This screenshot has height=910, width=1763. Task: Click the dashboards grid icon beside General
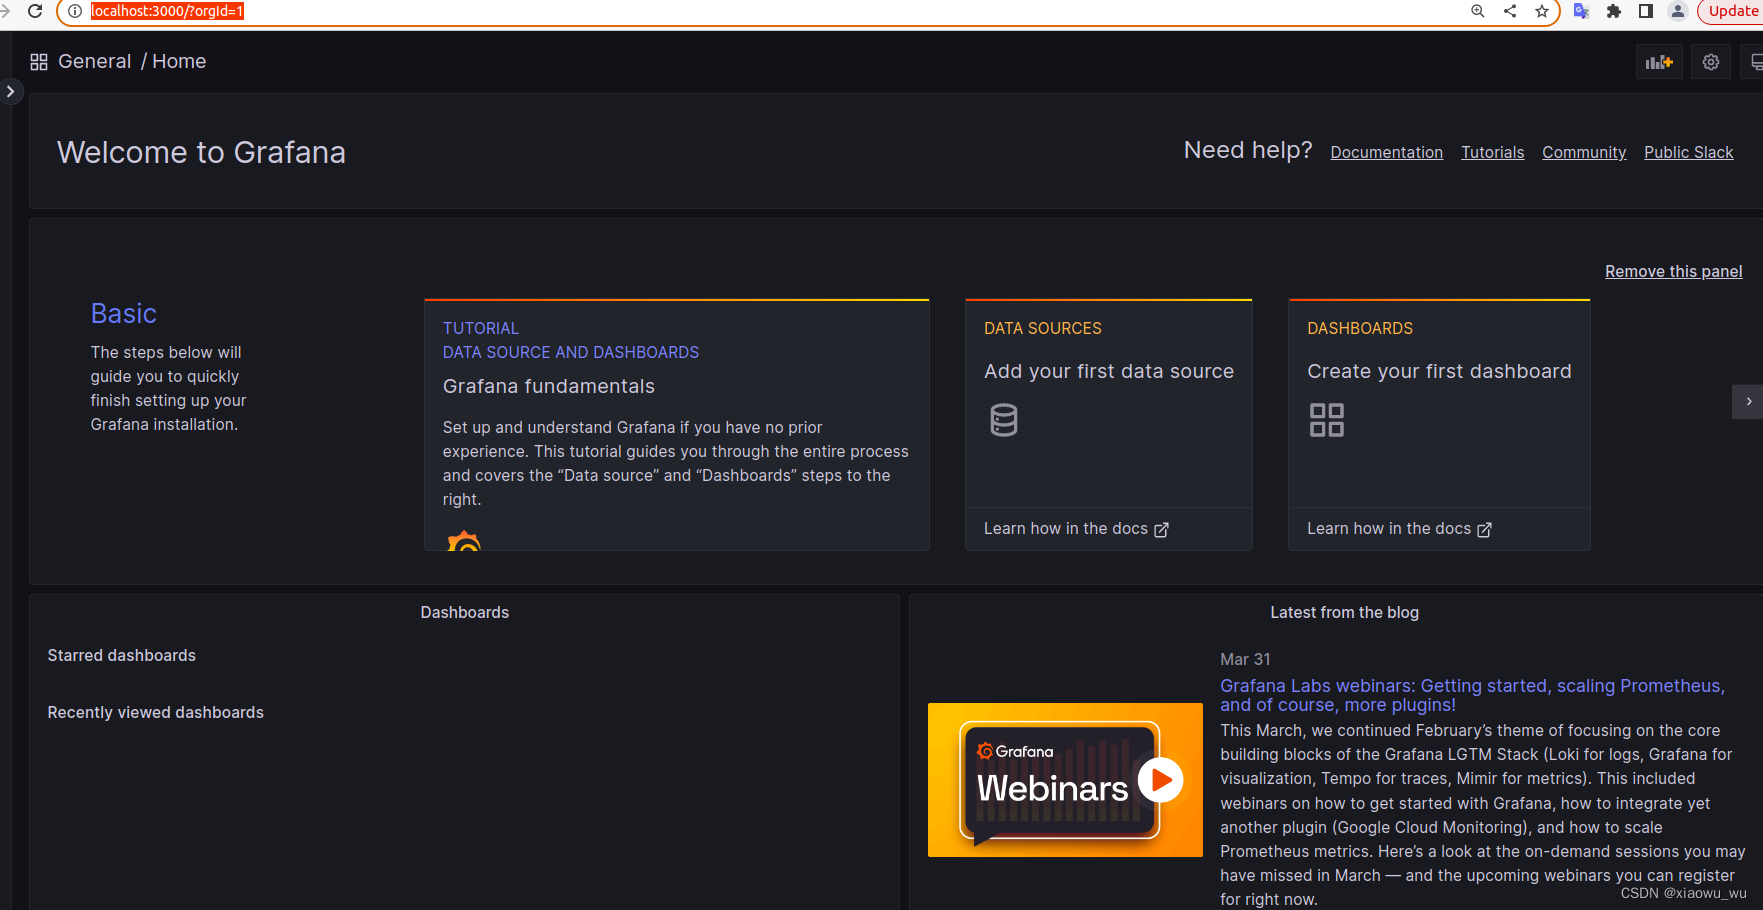(39, 62)
